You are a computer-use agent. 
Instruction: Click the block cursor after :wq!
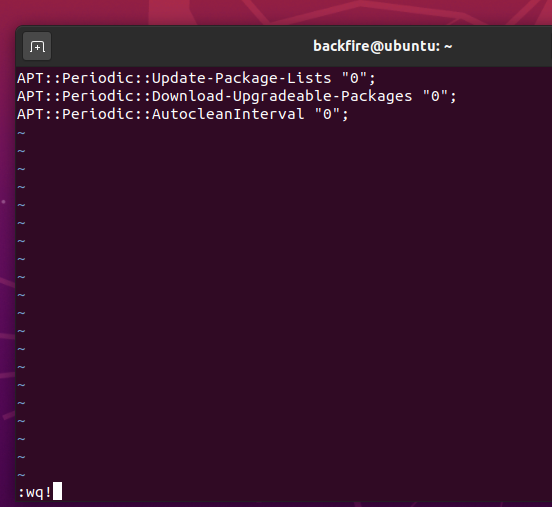coord(57,491)
